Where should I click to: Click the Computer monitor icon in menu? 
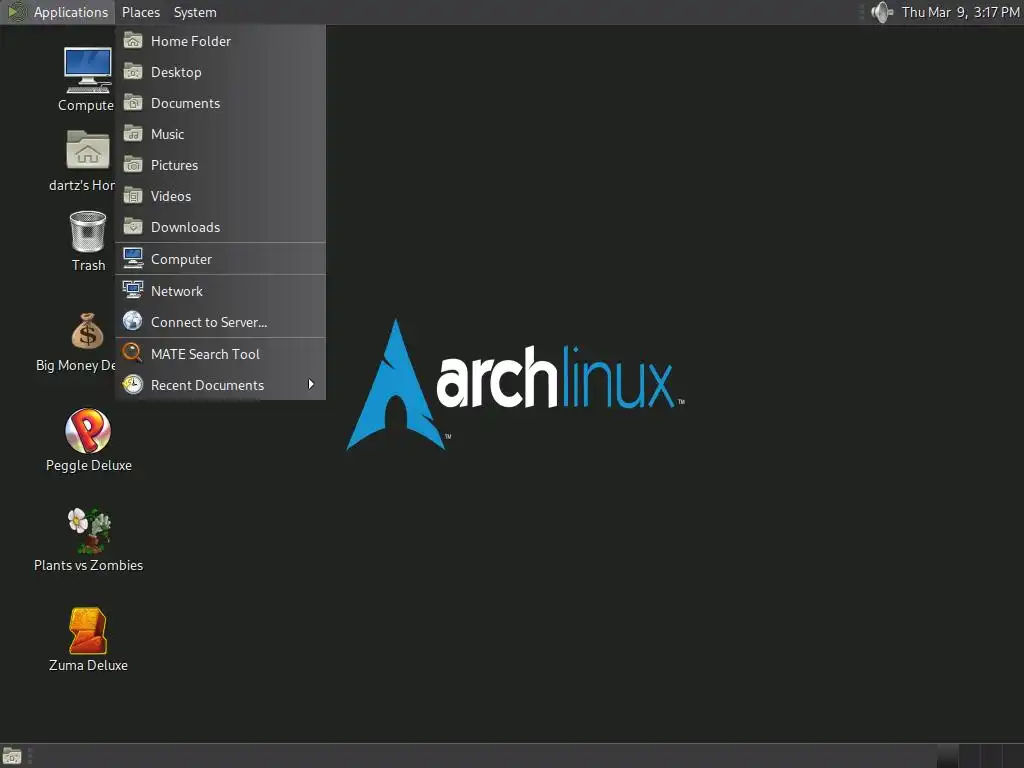click(x=133, y=259)
